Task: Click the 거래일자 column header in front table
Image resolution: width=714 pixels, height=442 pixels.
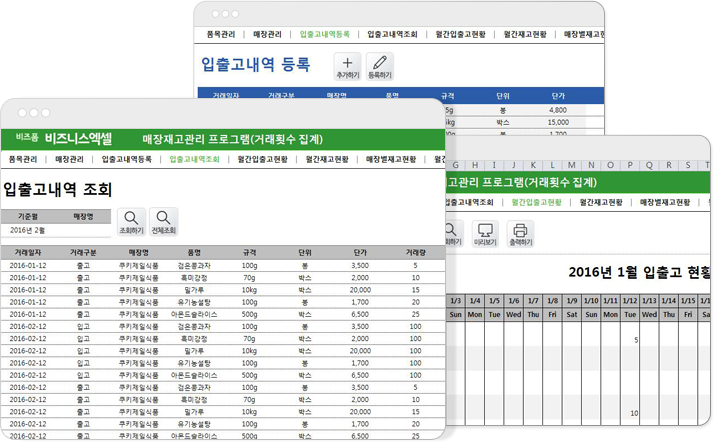Action: point(28,253)
